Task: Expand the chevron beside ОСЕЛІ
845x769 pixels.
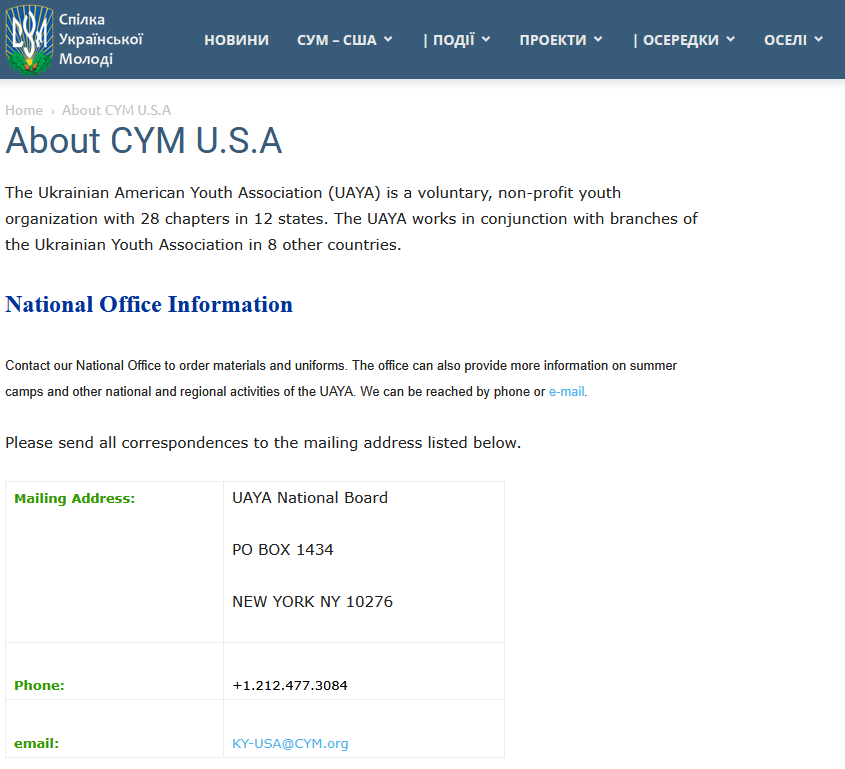Action: (x=819, y=40)
